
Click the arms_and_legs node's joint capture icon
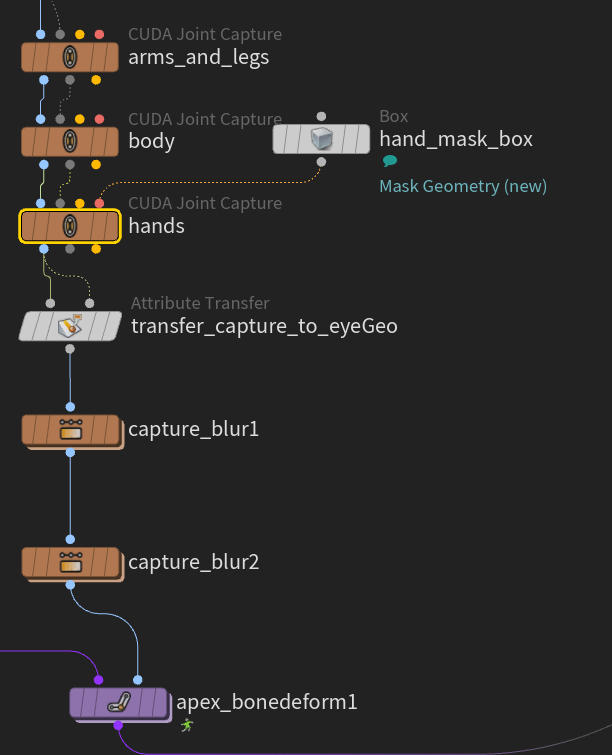coord(70,57)
